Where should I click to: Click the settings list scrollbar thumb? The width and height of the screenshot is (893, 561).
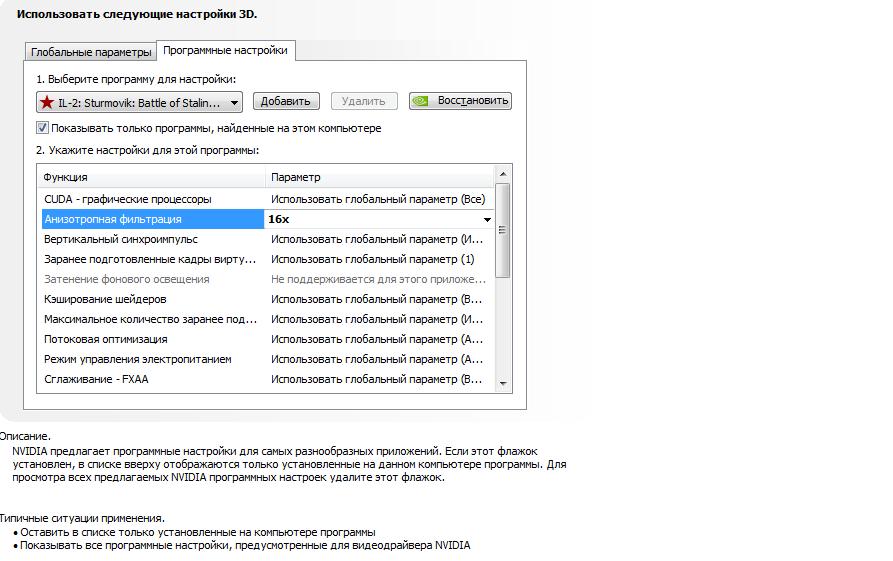(x=503, y=230)
